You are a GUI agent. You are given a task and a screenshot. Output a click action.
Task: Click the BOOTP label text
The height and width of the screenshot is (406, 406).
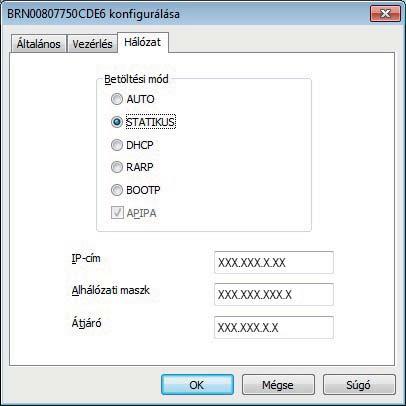tap(143, 190)
